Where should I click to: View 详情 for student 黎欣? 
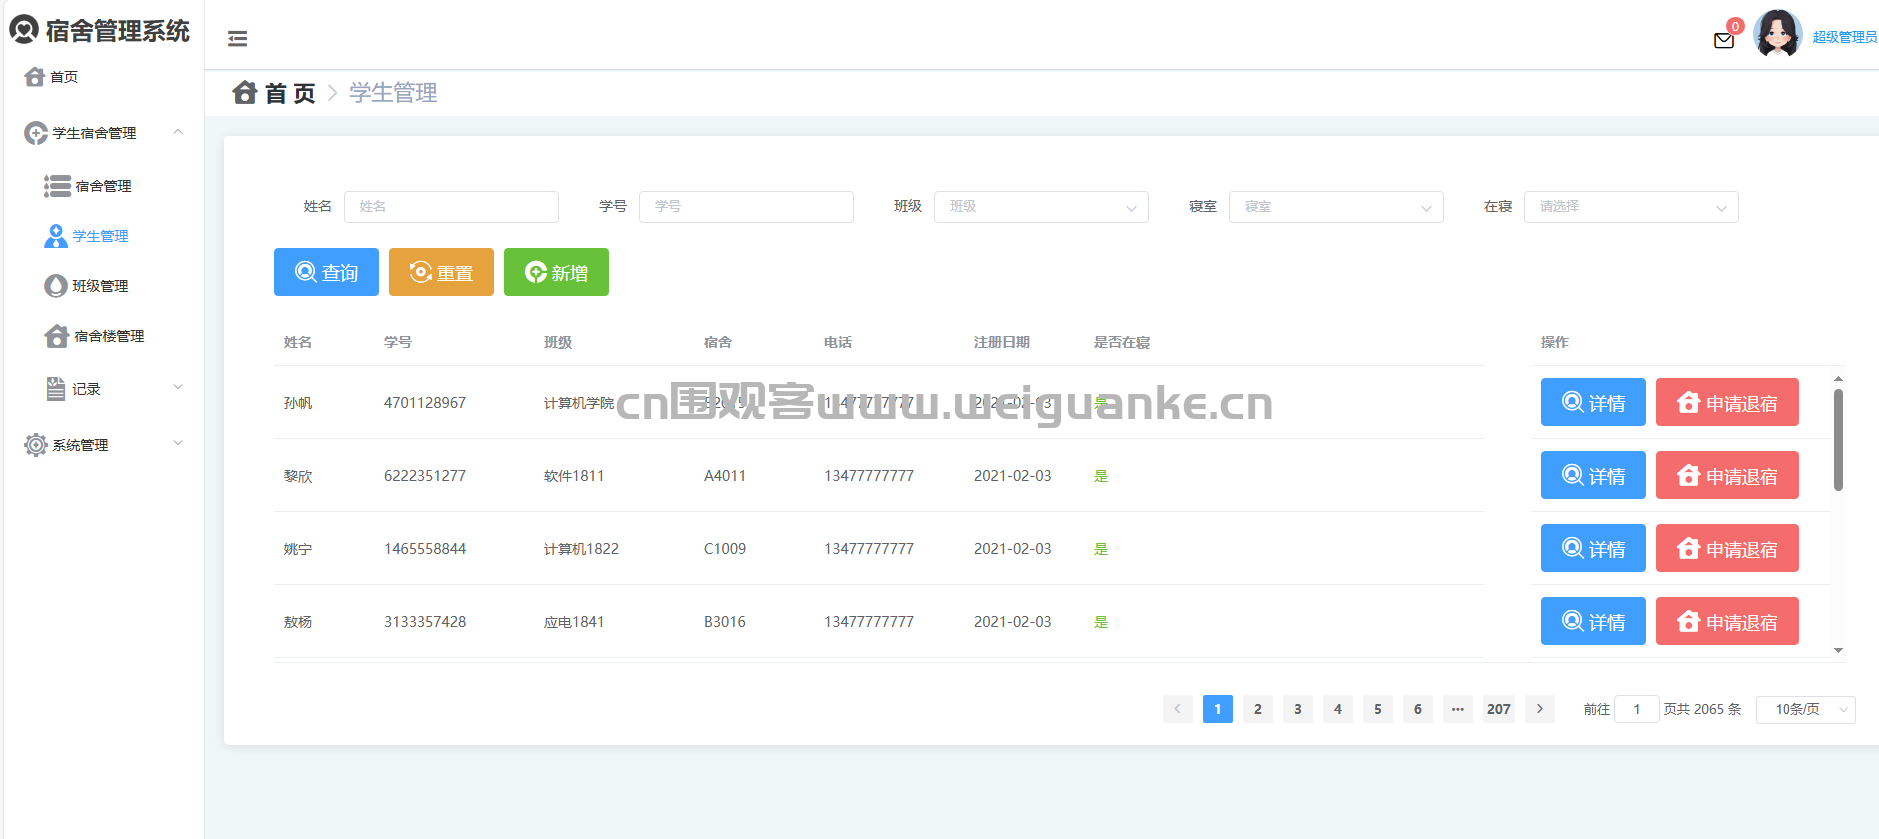(1593, 475)
